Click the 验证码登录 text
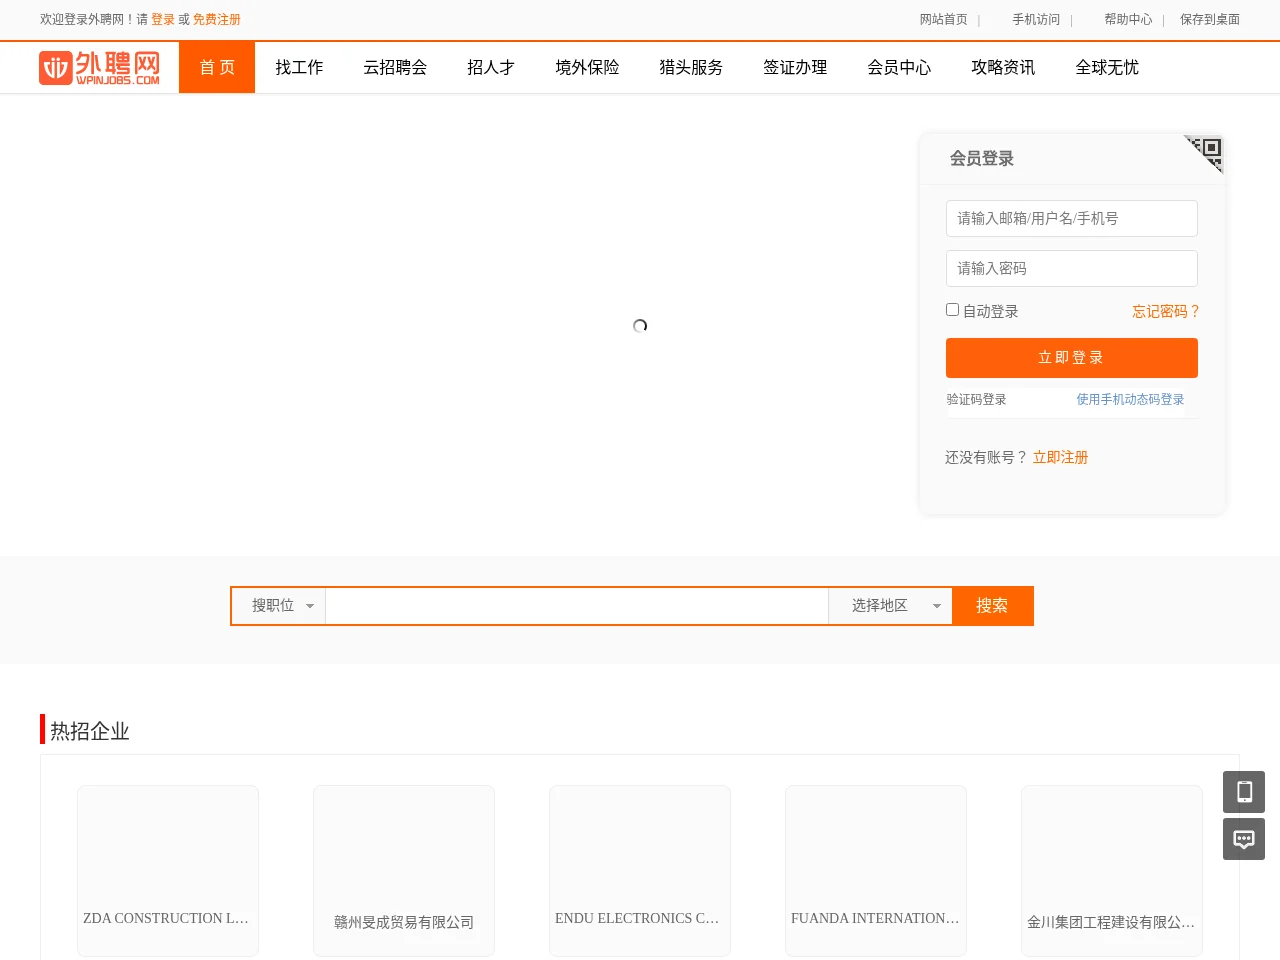This screenshot has height=960, width=1280. coord(977,399)
